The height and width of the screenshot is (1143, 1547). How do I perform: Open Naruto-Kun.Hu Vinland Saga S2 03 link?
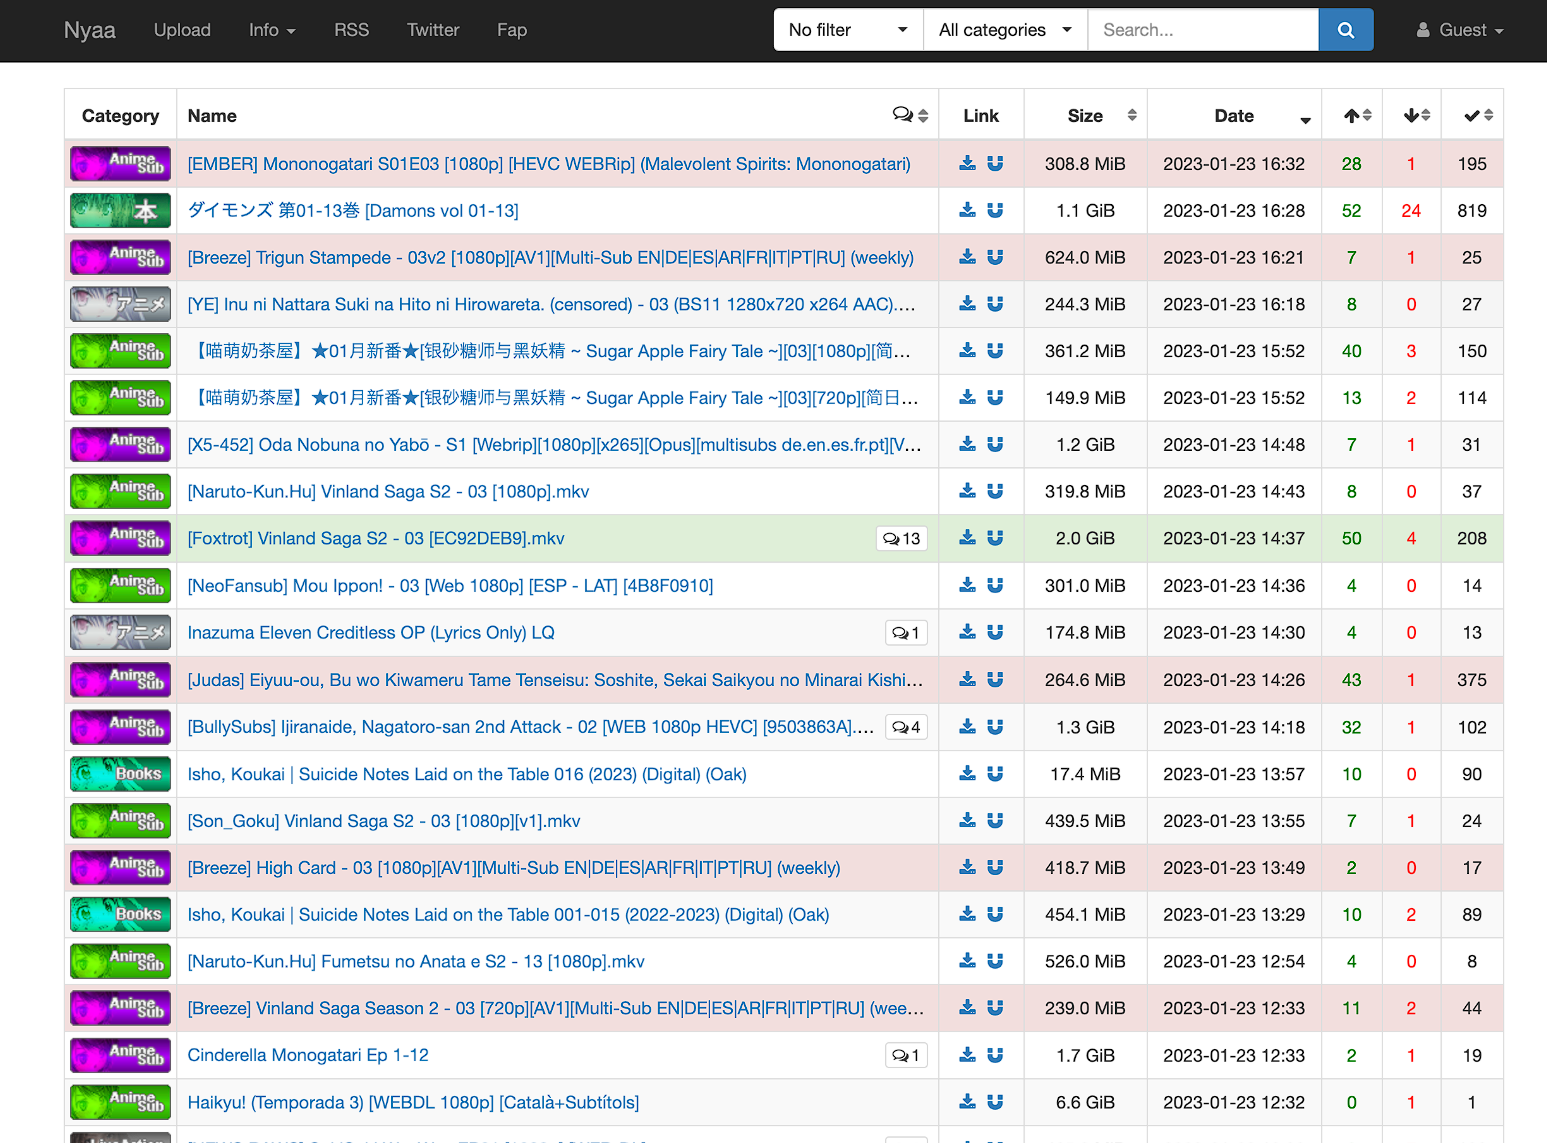point(388,491)
